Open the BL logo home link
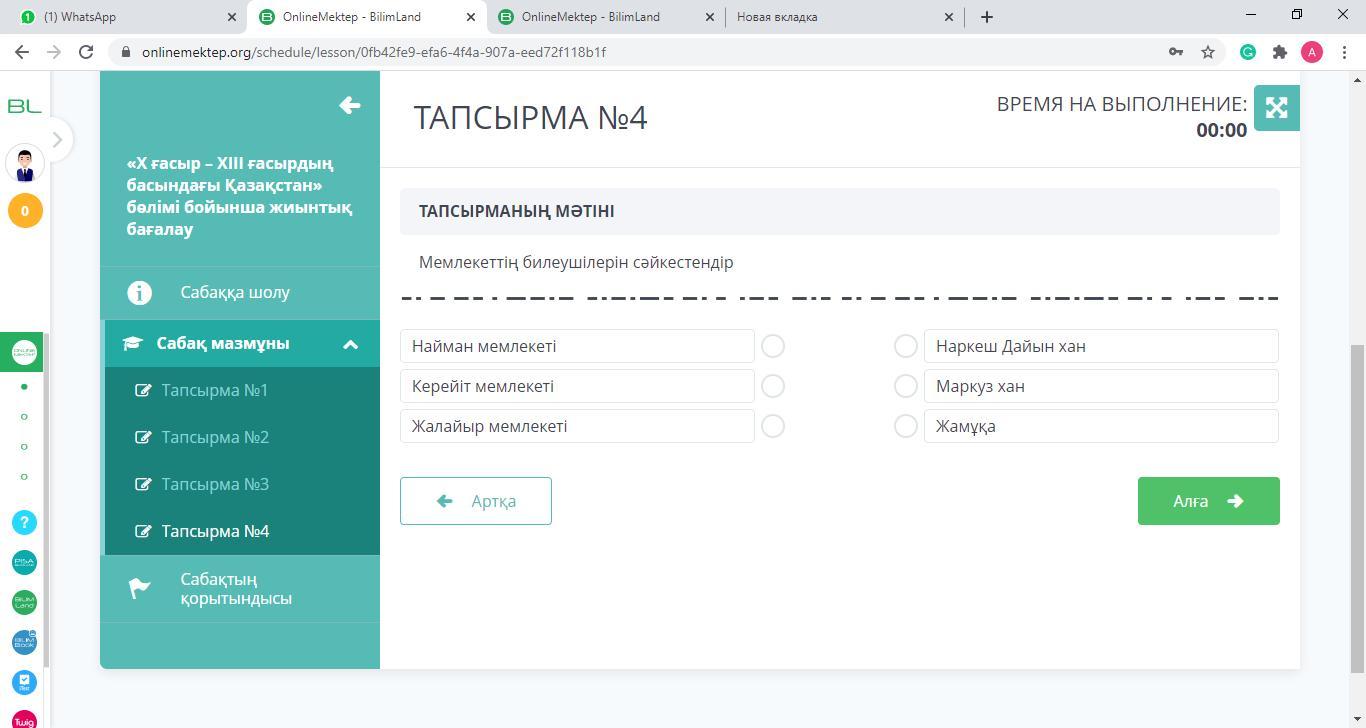Screen dimensions: 1366x728 tap(24, 106)
